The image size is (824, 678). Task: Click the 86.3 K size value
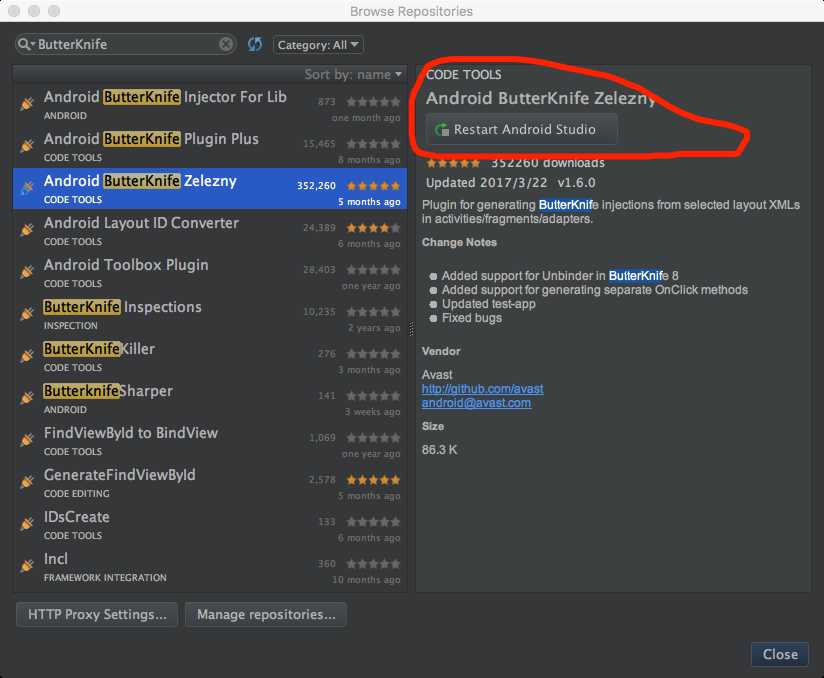(x=439, y=450)
